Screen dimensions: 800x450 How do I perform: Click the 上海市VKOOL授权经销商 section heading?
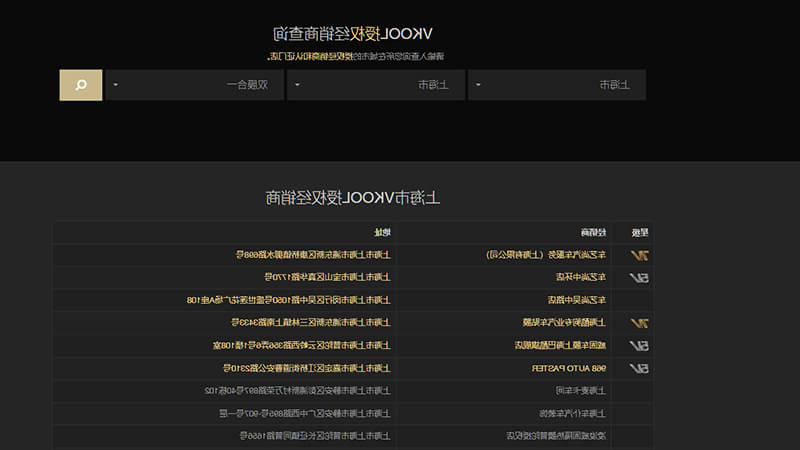tap(353, 197)
